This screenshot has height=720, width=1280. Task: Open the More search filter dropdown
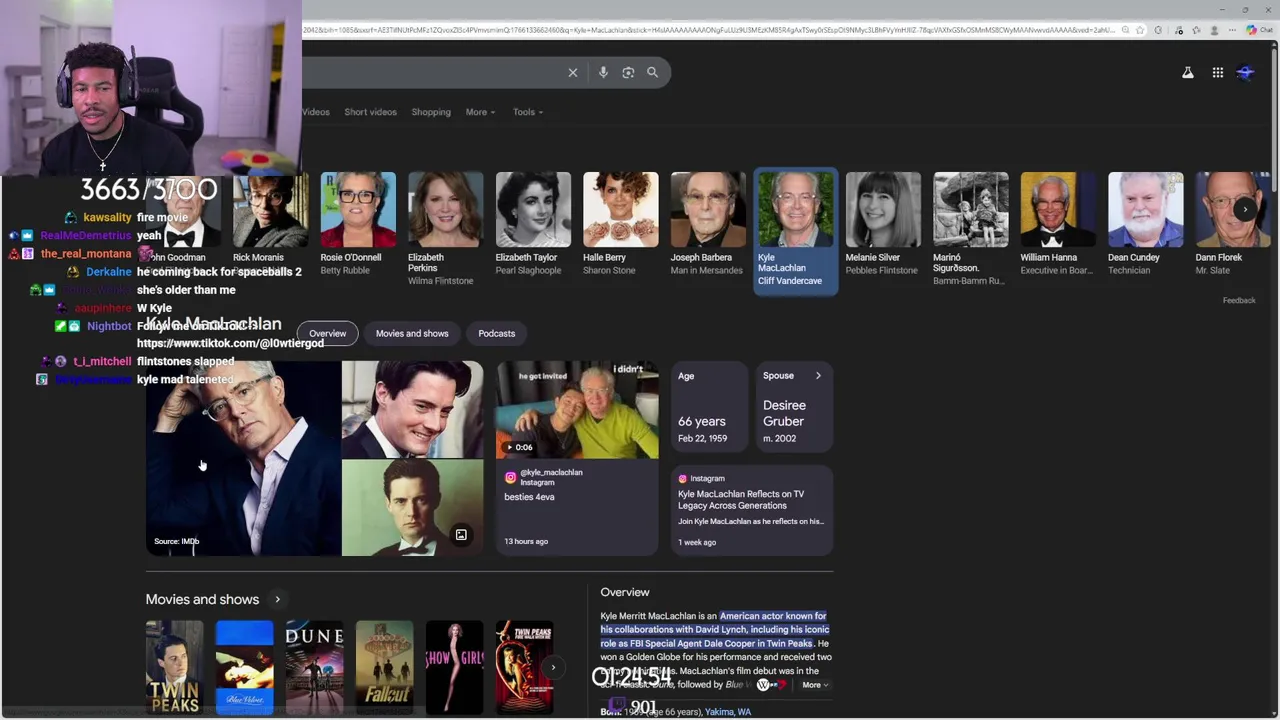(480, 112)
